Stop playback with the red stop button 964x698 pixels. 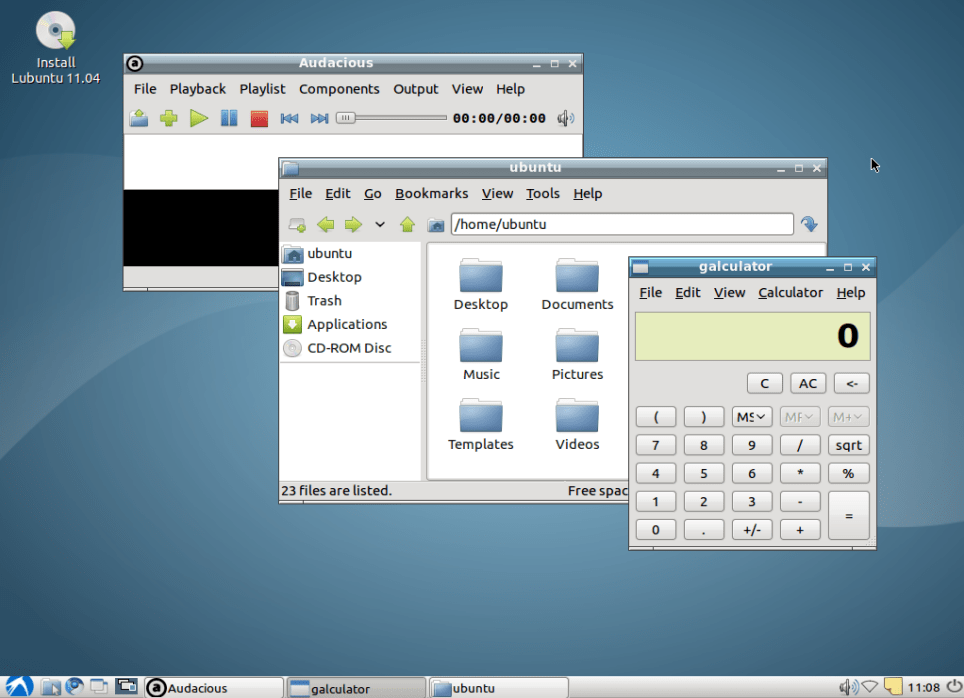pos(259,118)
